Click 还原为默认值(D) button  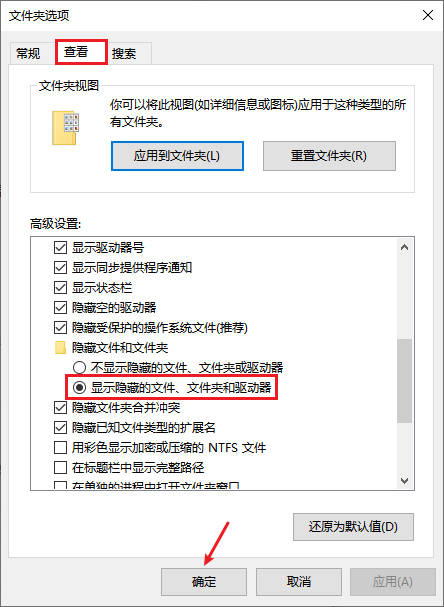click(x=353, y=527)
